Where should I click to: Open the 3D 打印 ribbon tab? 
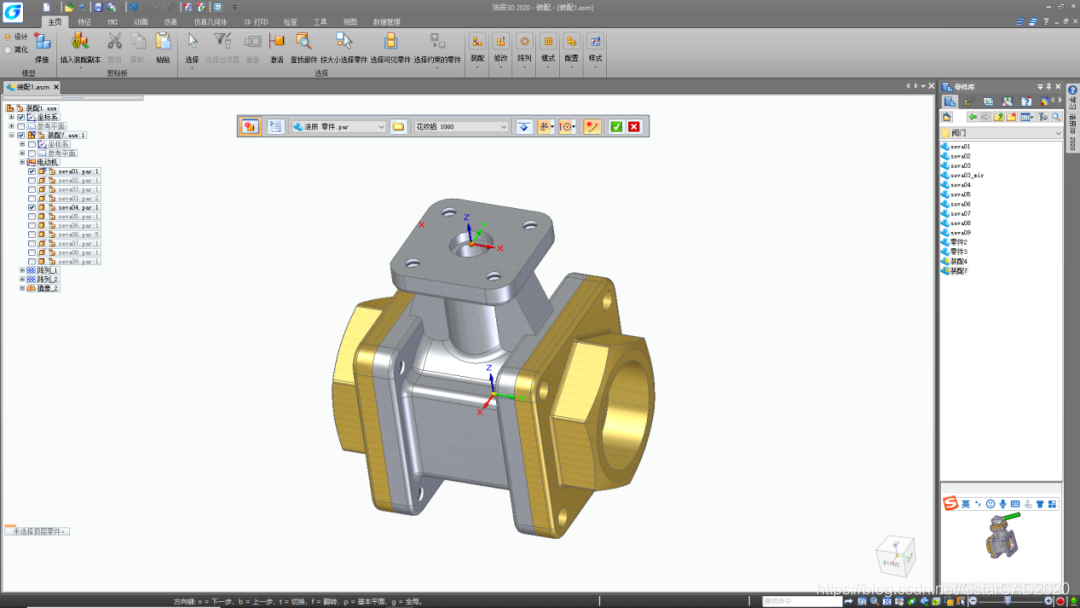tap(255, 21)
